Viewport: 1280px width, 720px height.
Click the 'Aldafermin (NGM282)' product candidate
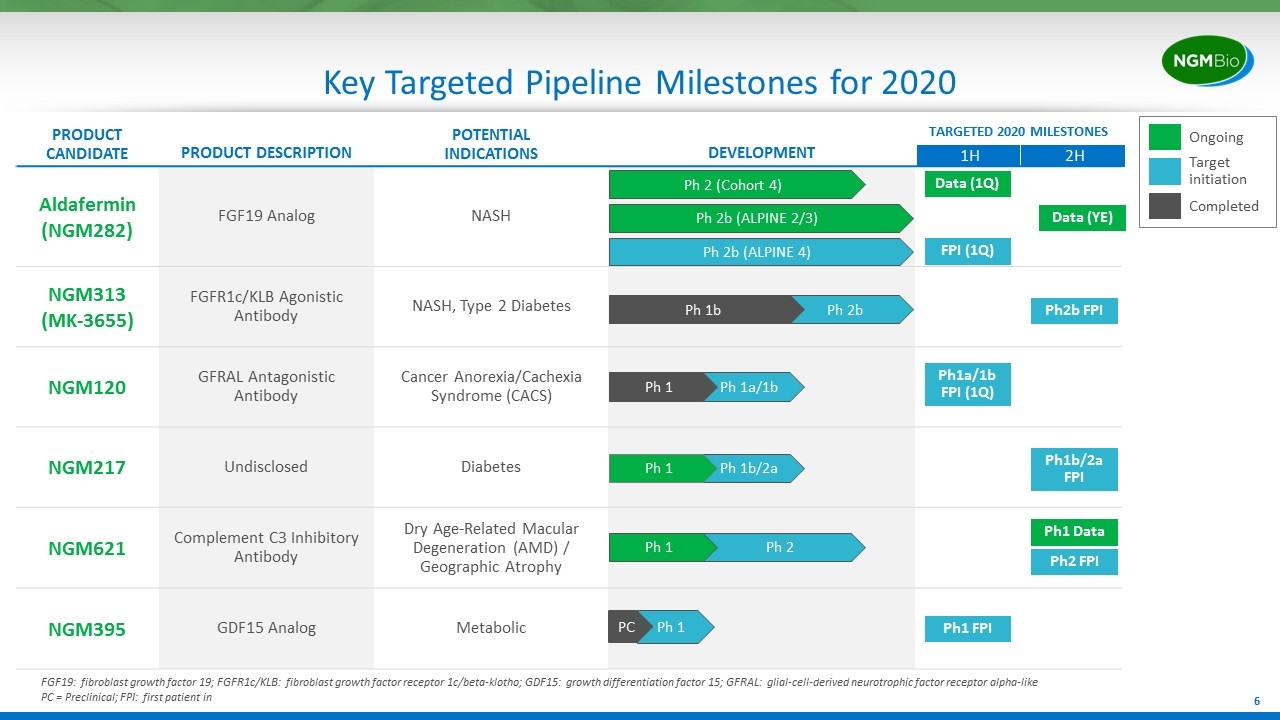pyautogui.click(x=87, y=216)
